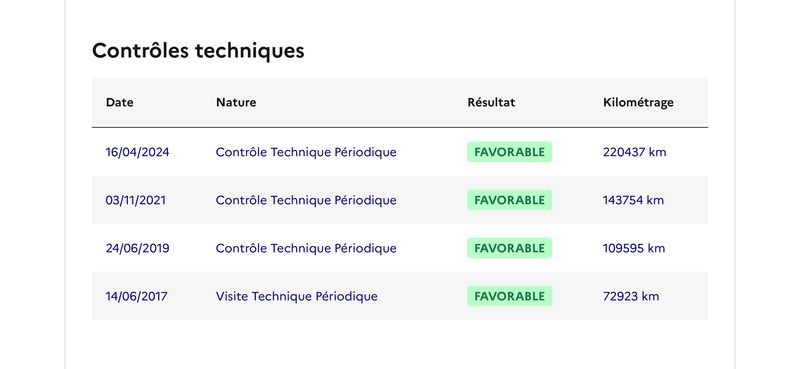Open Contrôle Technique Périodique from 2019 row
Viewport: 800px width, 369px height.
point(306,248)
